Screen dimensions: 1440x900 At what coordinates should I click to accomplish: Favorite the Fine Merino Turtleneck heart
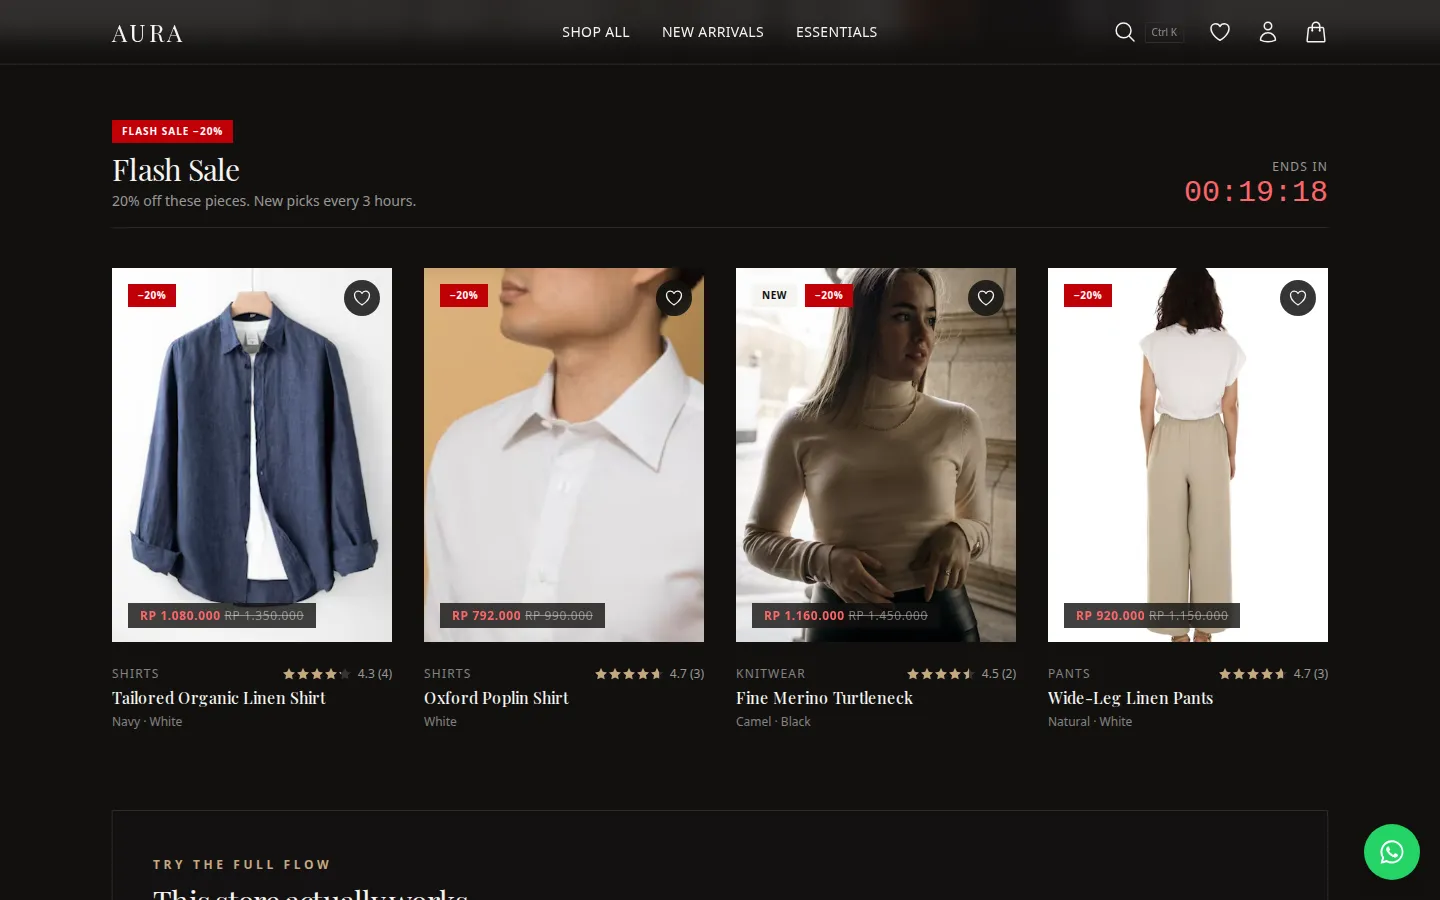[986, 298]
